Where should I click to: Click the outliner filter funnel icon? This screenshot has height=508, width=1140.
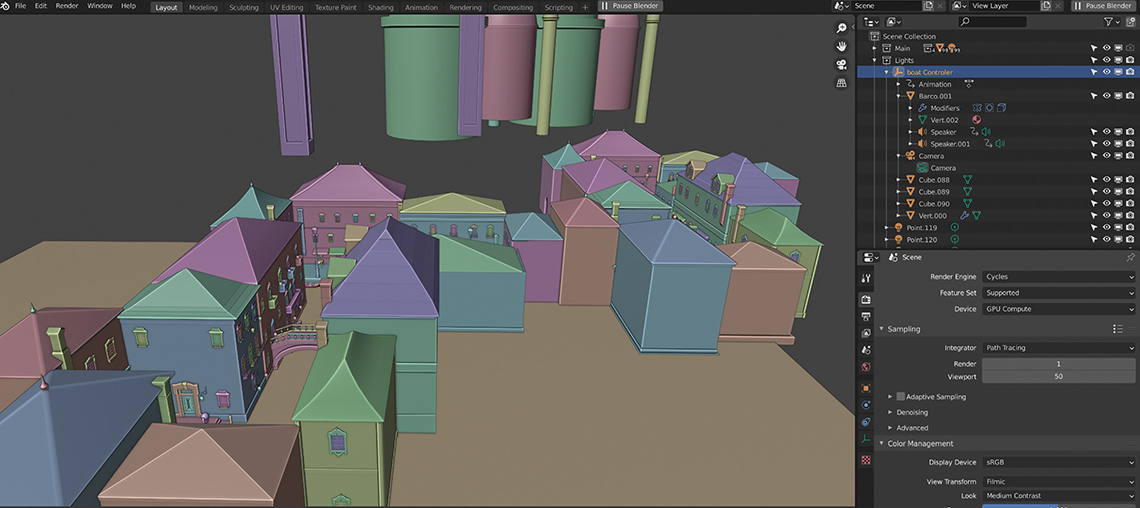pos(1108,21)
